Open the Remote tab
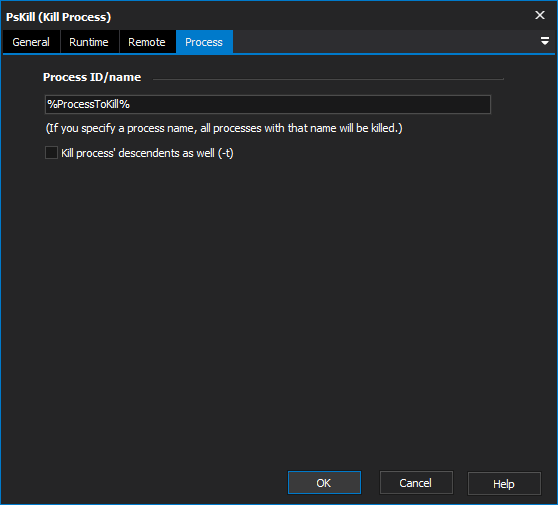This screenshot has width=558, height=505. click(x=147, y=42)
